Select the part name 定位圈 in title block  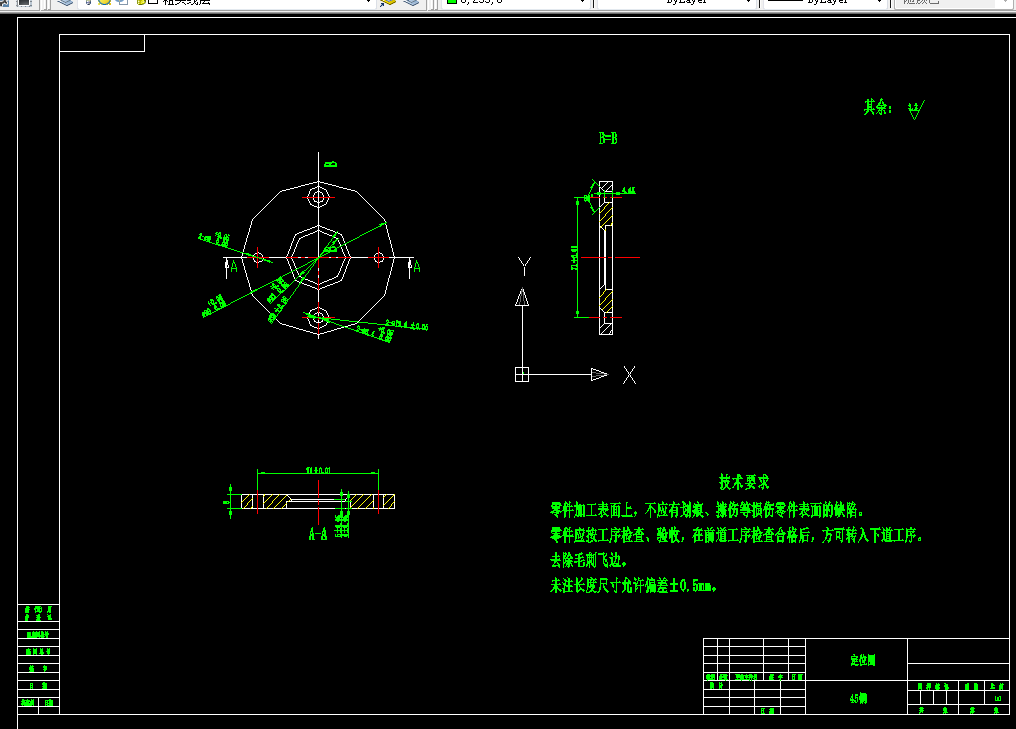click(x=862, y=660)
